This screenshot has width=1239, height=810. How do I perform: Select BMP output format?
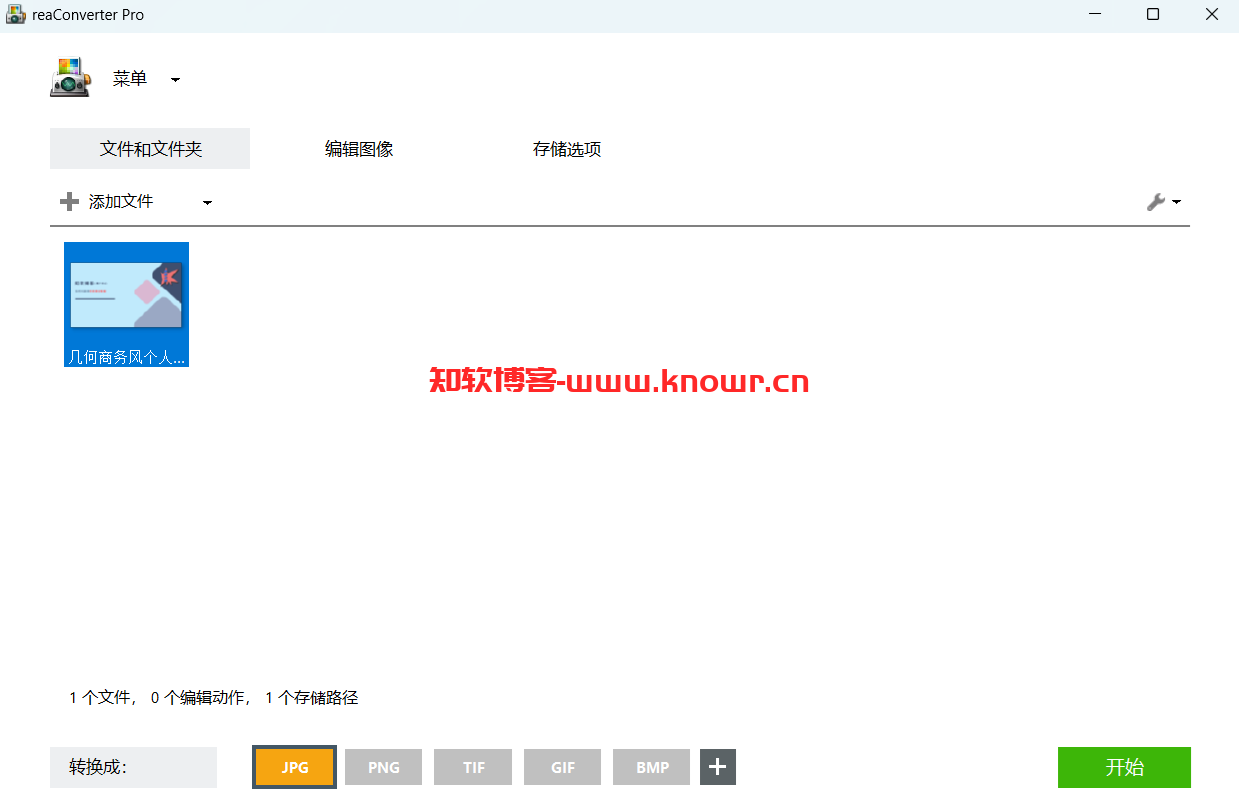tap(652, 767)
